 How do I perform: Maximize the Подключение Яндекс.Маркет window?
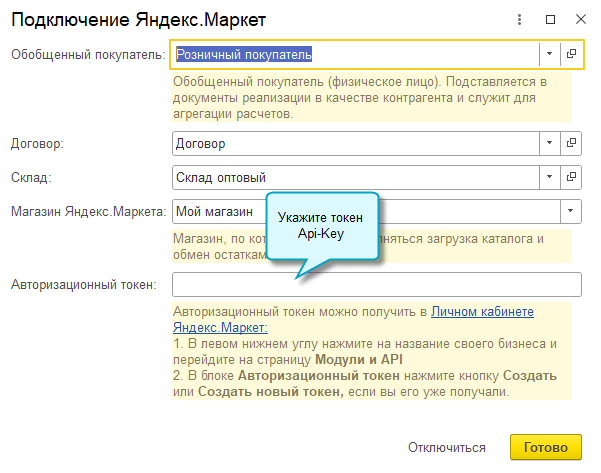tap(549, 19)
